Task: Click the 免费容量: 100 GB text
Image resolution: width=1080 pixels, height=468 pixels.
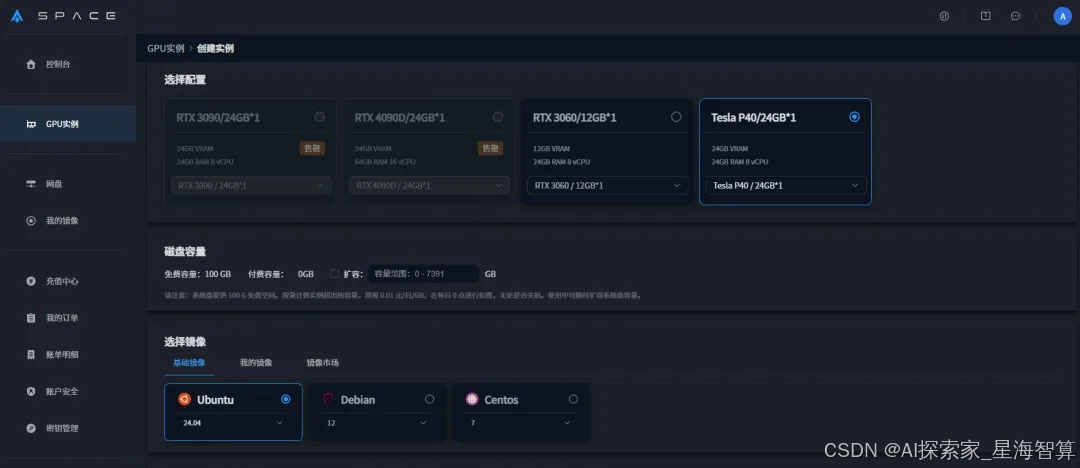Action: click(198, 274)
